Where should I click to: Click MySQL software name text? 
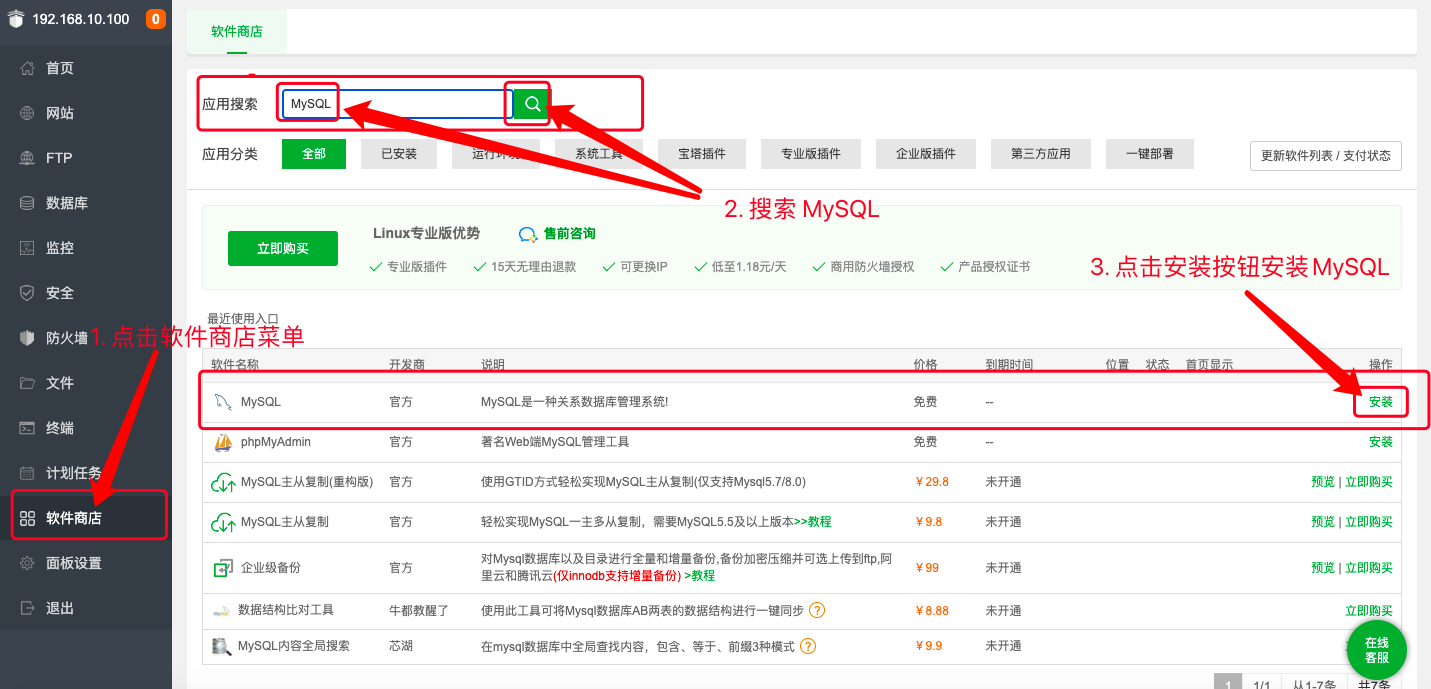[x=261, y=402]
